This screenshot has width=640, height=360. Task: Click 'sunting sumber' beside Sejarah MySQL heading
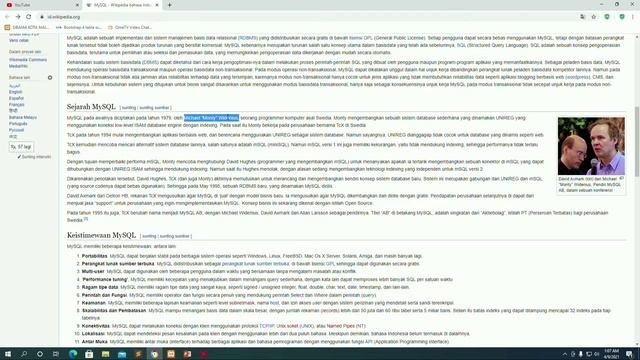(x=154, y=107)
